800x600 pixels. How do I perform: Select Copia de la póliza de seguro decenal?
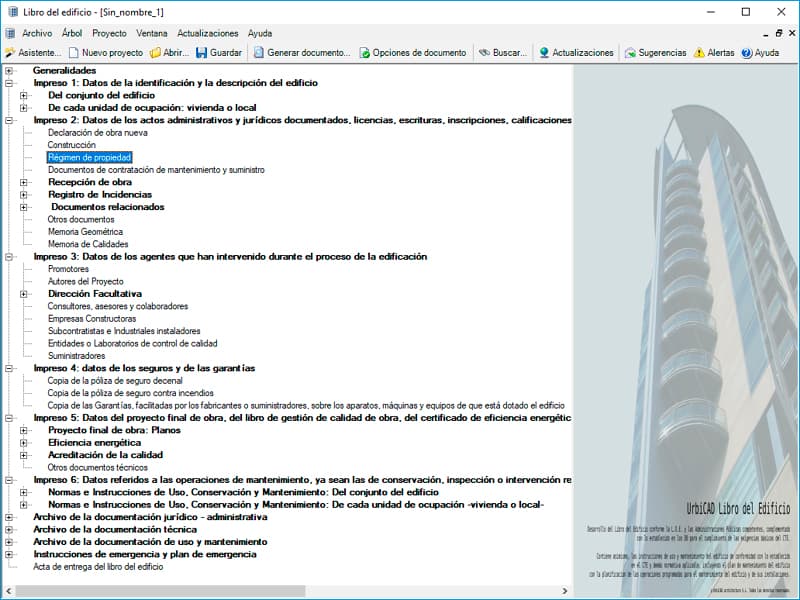pos(115,381)
